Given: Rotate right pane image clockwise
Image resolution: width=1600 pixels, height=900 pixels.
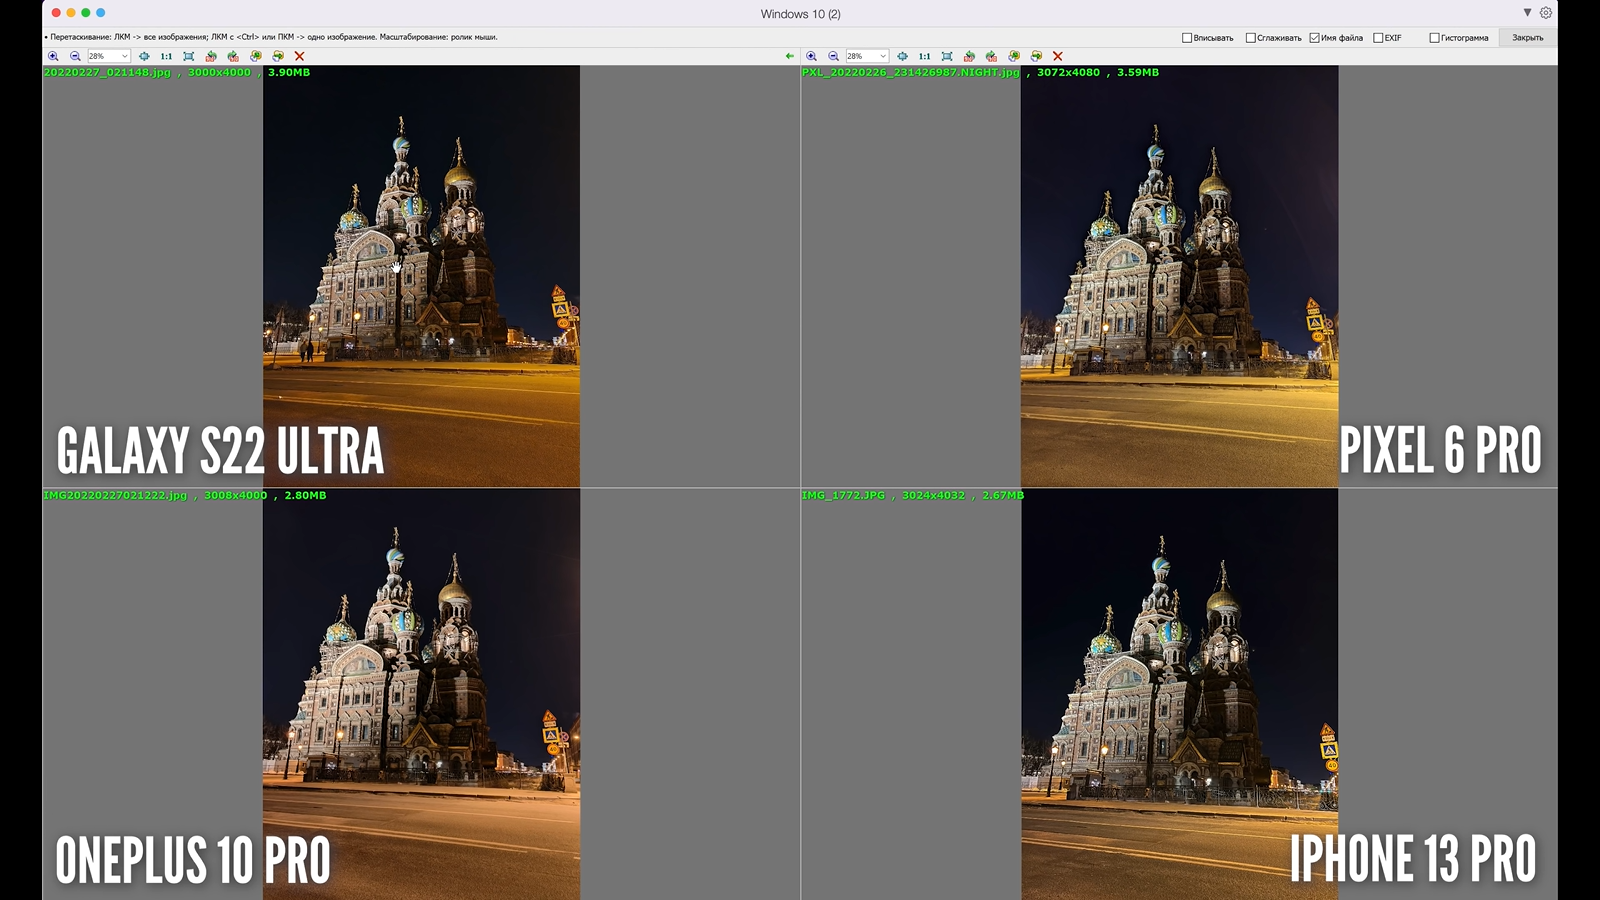Looking at the screenshot, I should click(991, 56).
